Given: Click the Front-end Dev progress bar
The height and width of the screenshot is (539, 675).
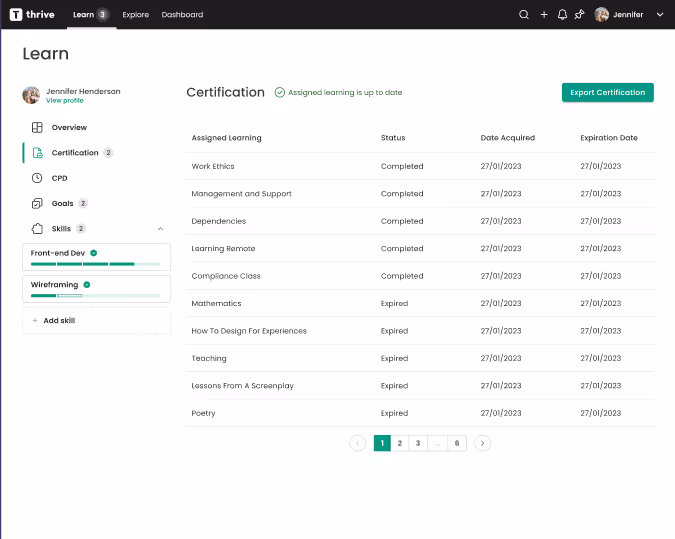Looking at the screenshot, I should (x=96, y=264).
